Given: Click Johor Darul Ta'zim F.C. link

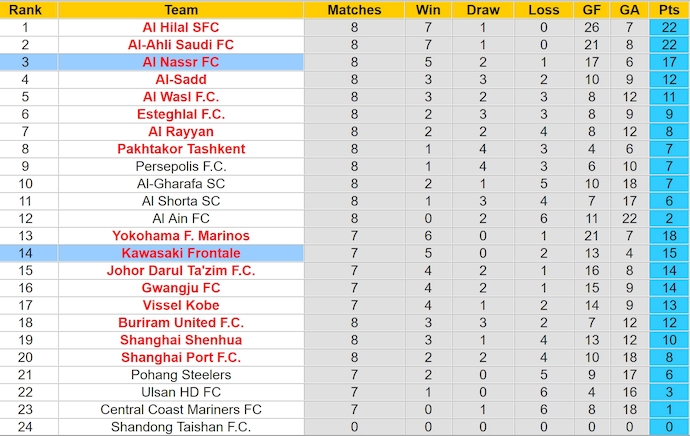Looking at the screenshot, I should pos(180,270).
